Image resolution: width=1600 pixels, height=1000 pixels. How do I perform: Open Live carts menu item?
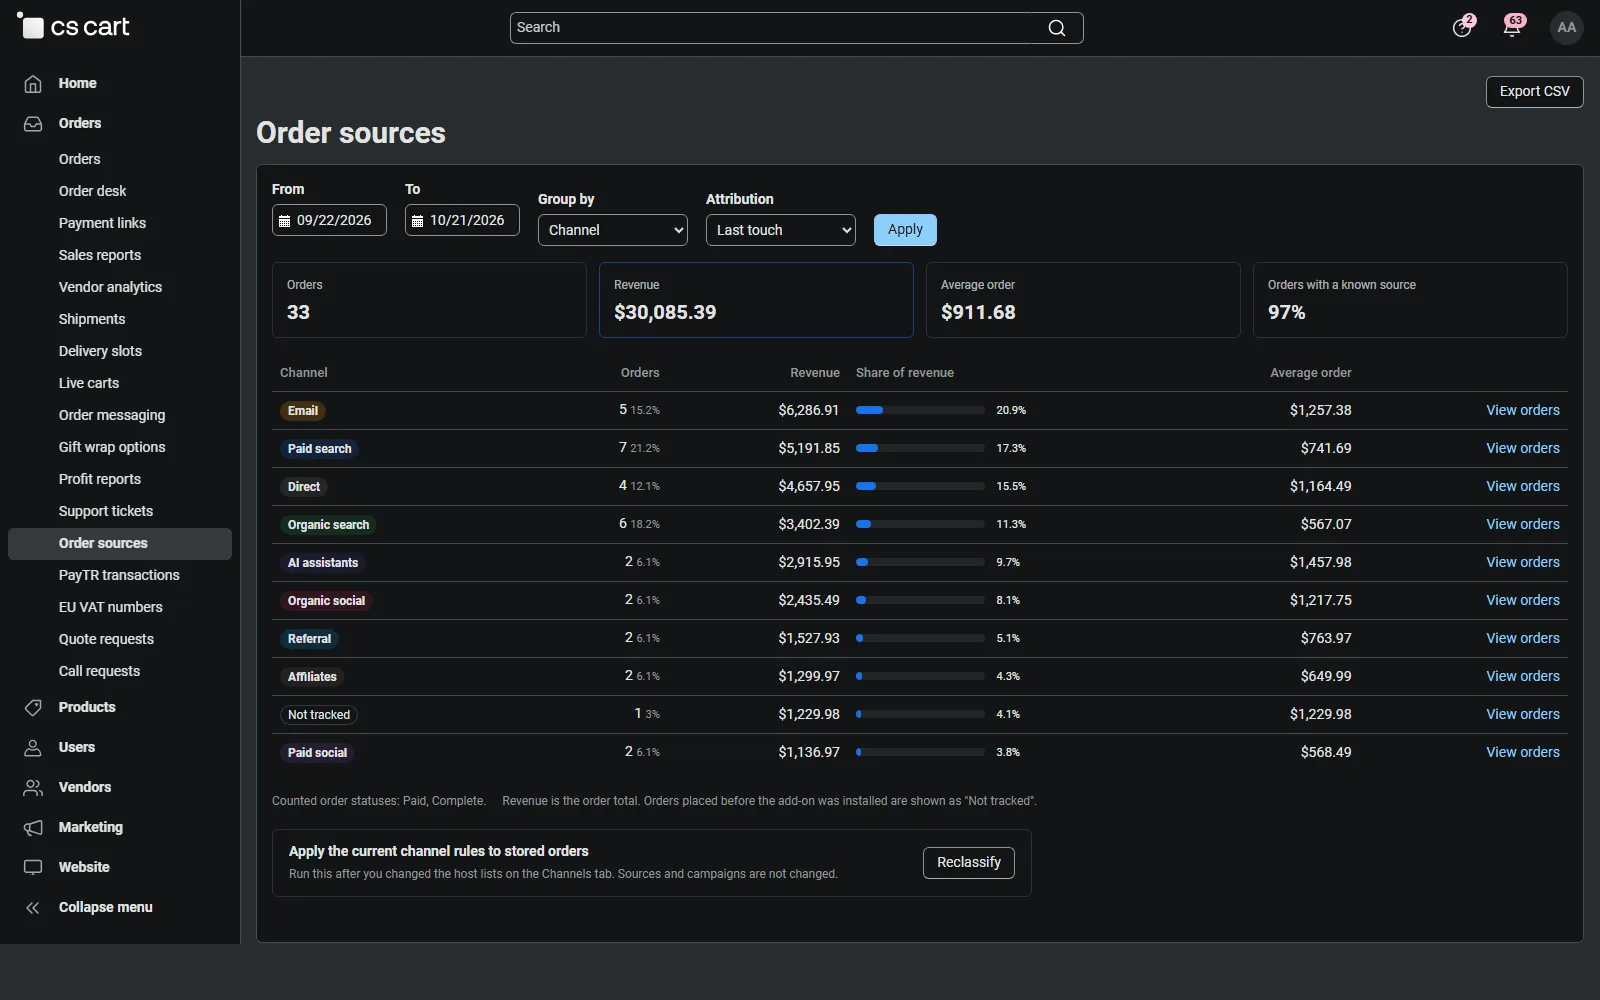[89, 383]
